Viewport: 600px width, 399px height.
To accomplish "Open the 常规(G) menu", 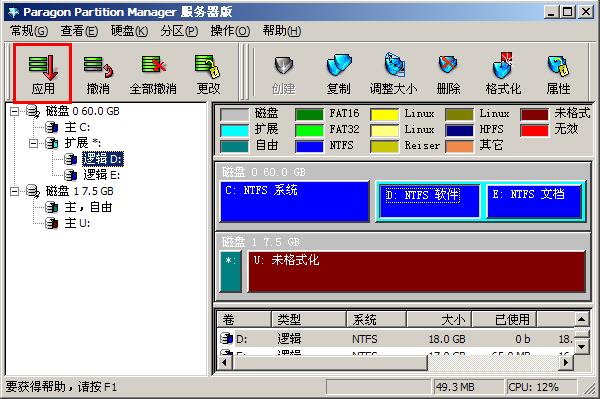I will 29,31.
